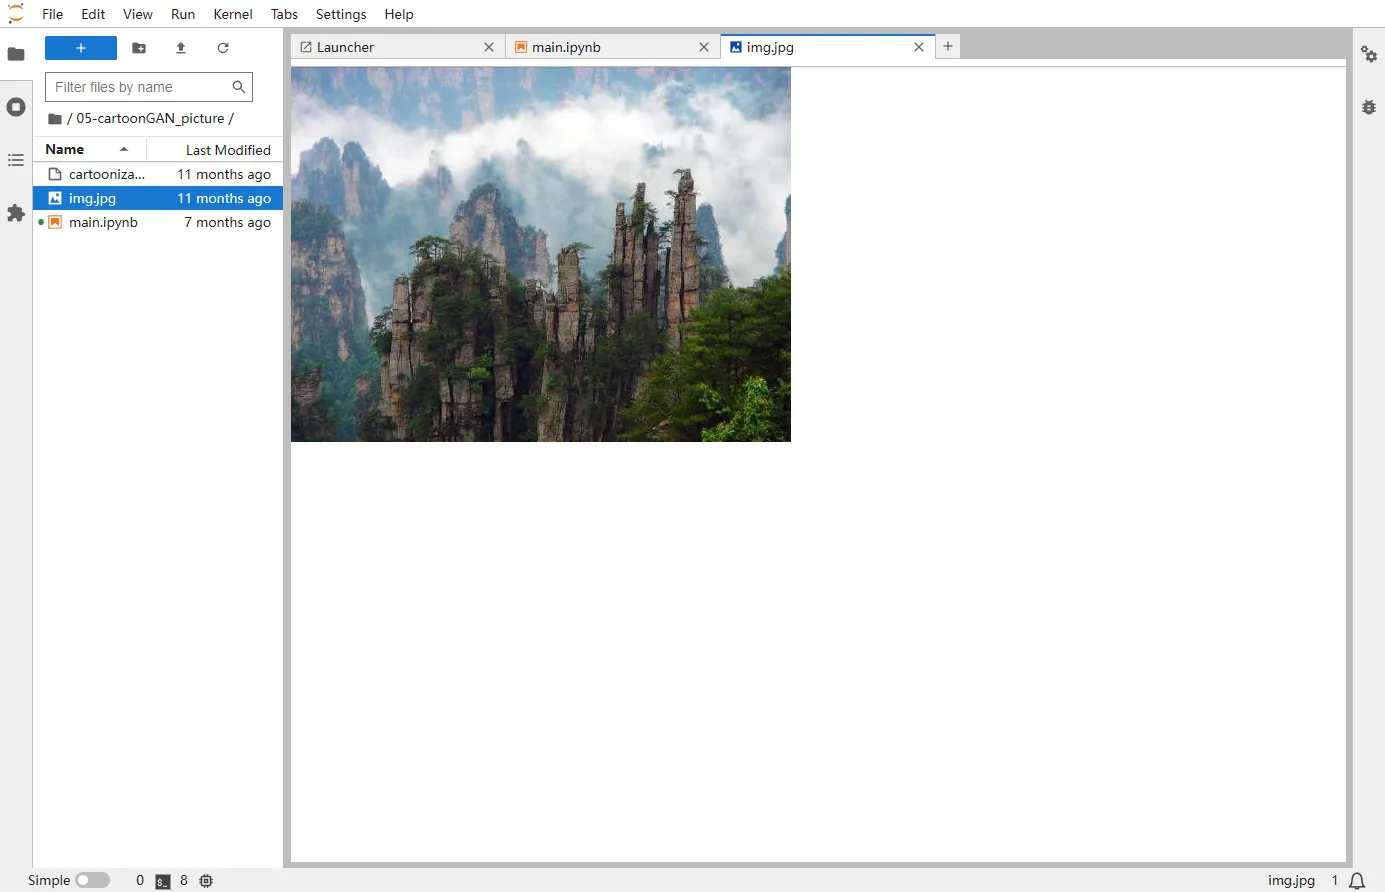The height and width of the screenshot is (892, 1385).
Task: Click the image icon beside img.jpg file
Action: coord(55,198)
